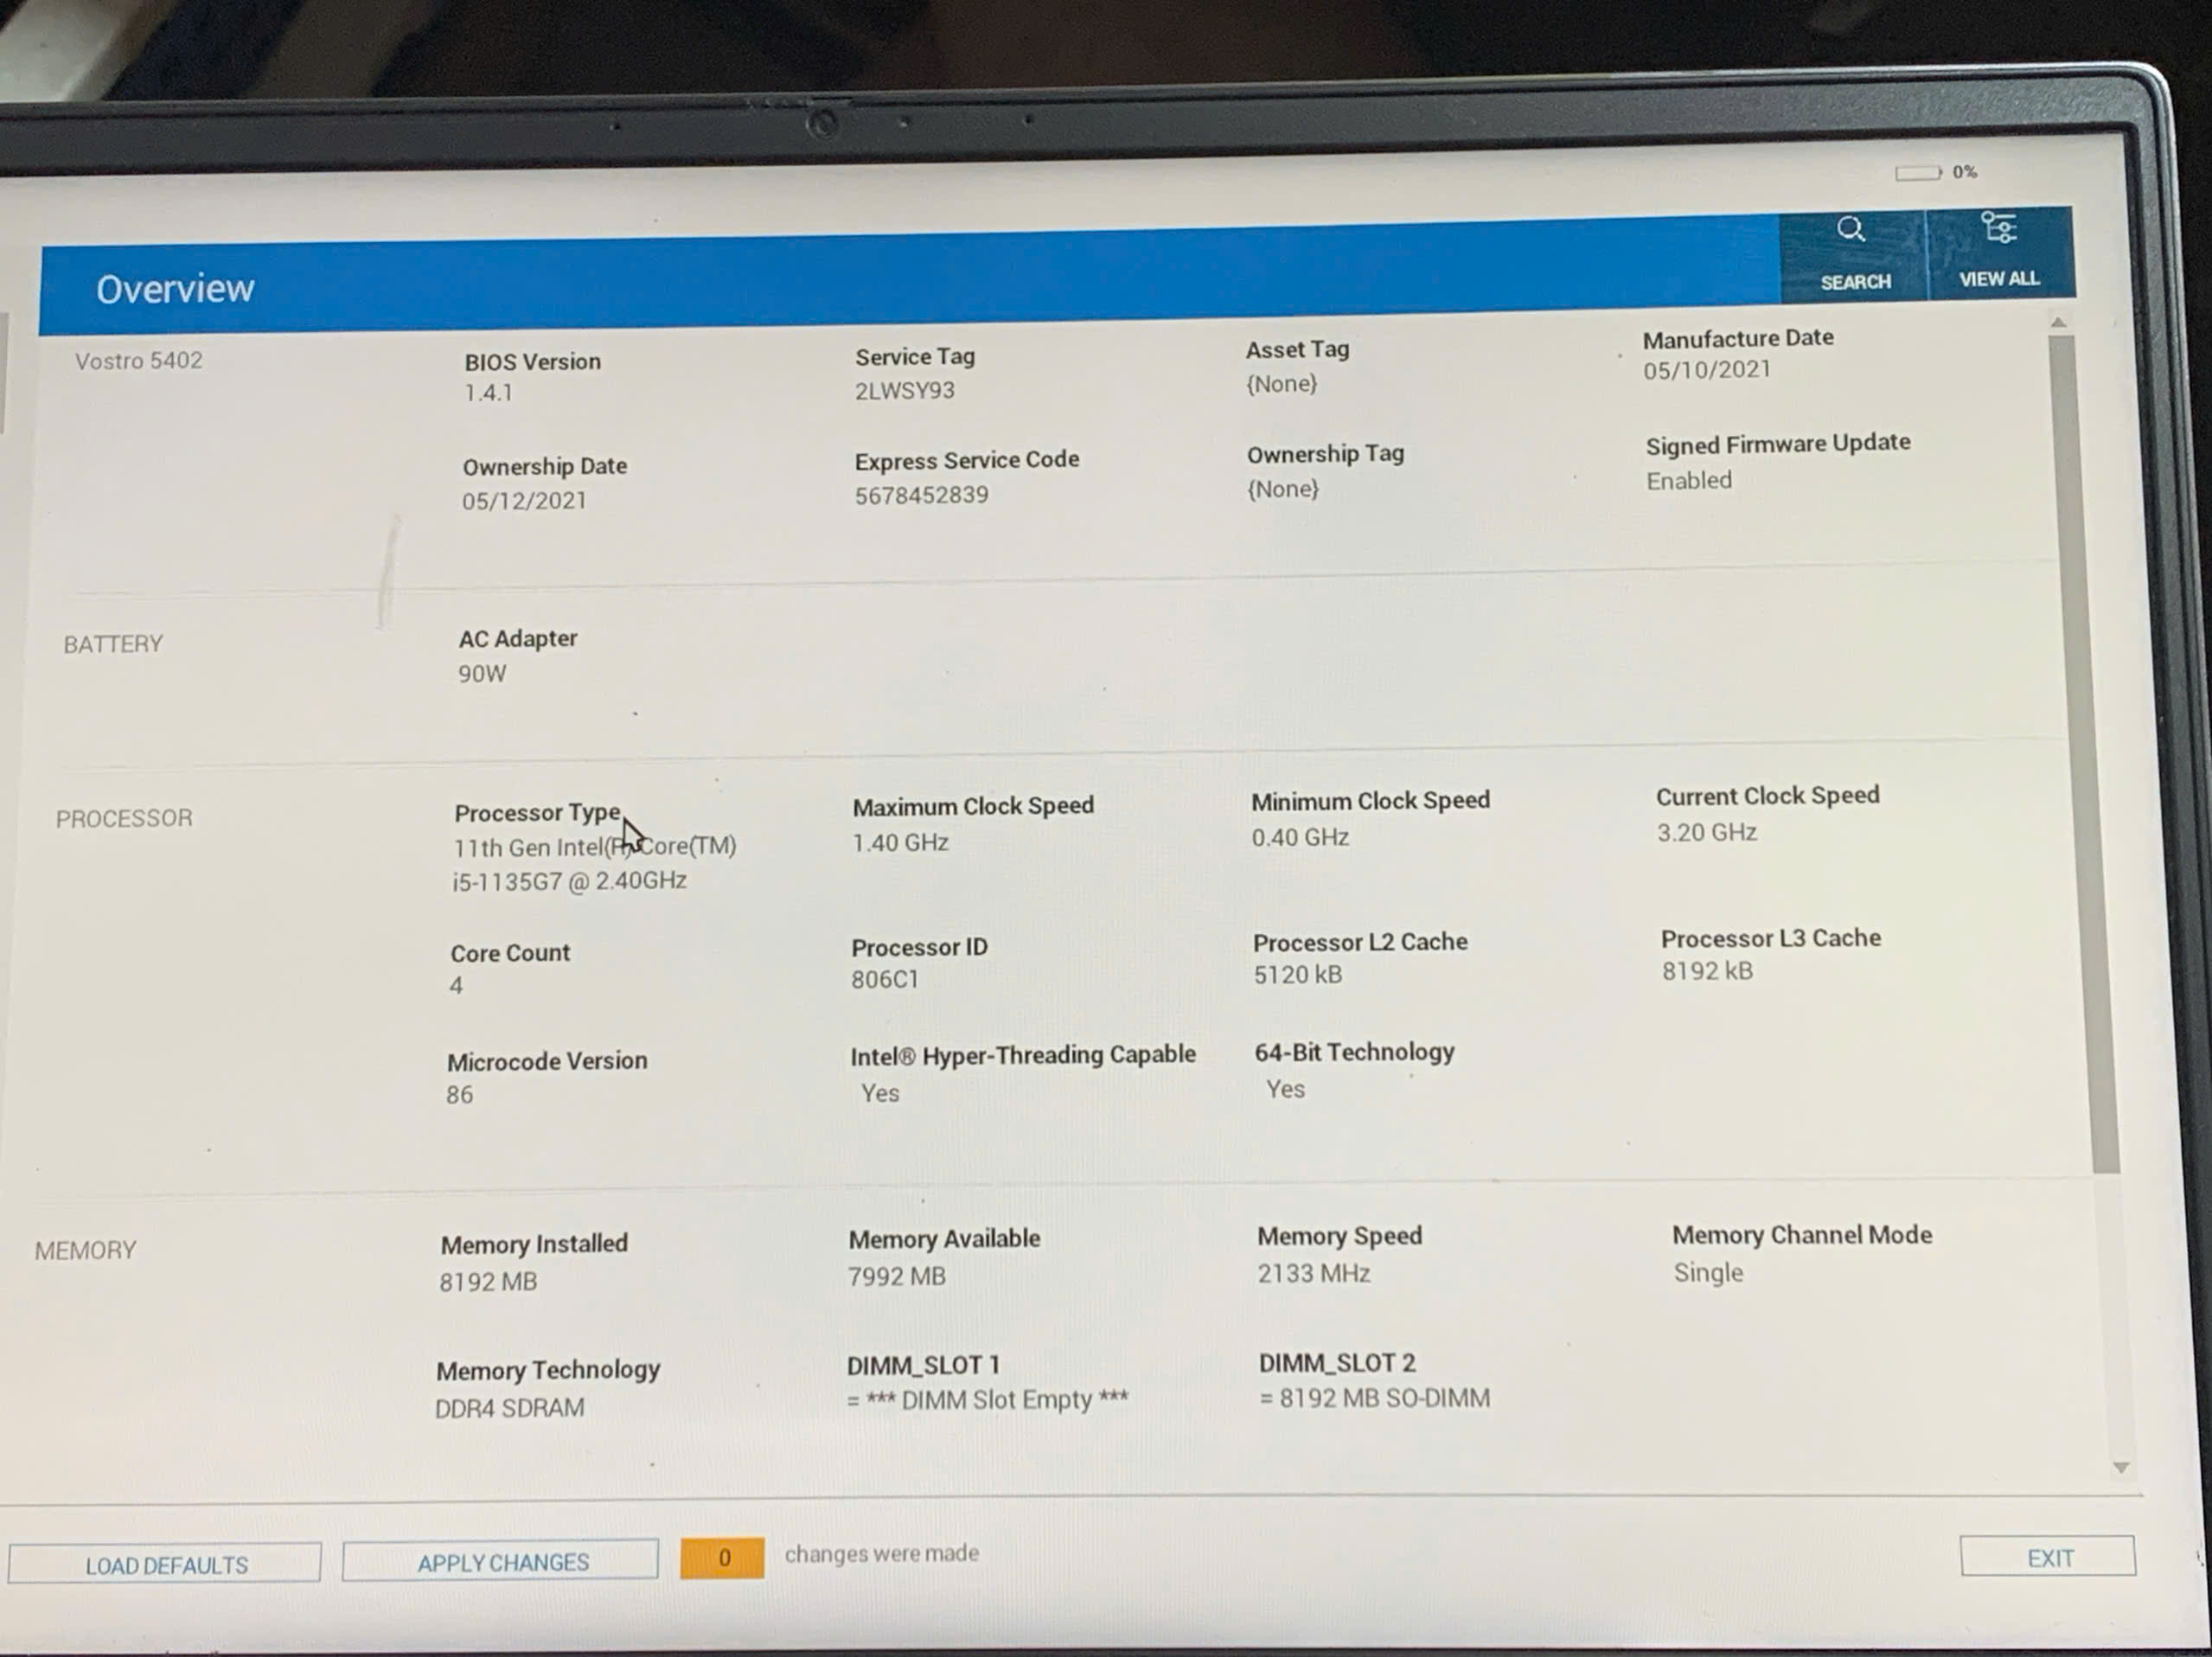The image size is (2212, 1657).
Task: Click the Asset Tag label
Action: click(1297, 349)
